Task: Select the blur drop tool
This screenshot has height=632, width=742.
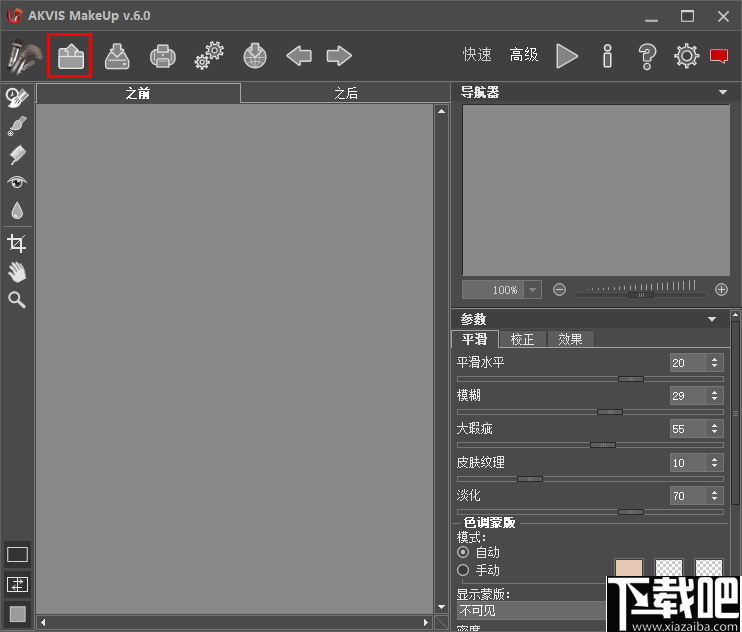Action: point(17,211)
